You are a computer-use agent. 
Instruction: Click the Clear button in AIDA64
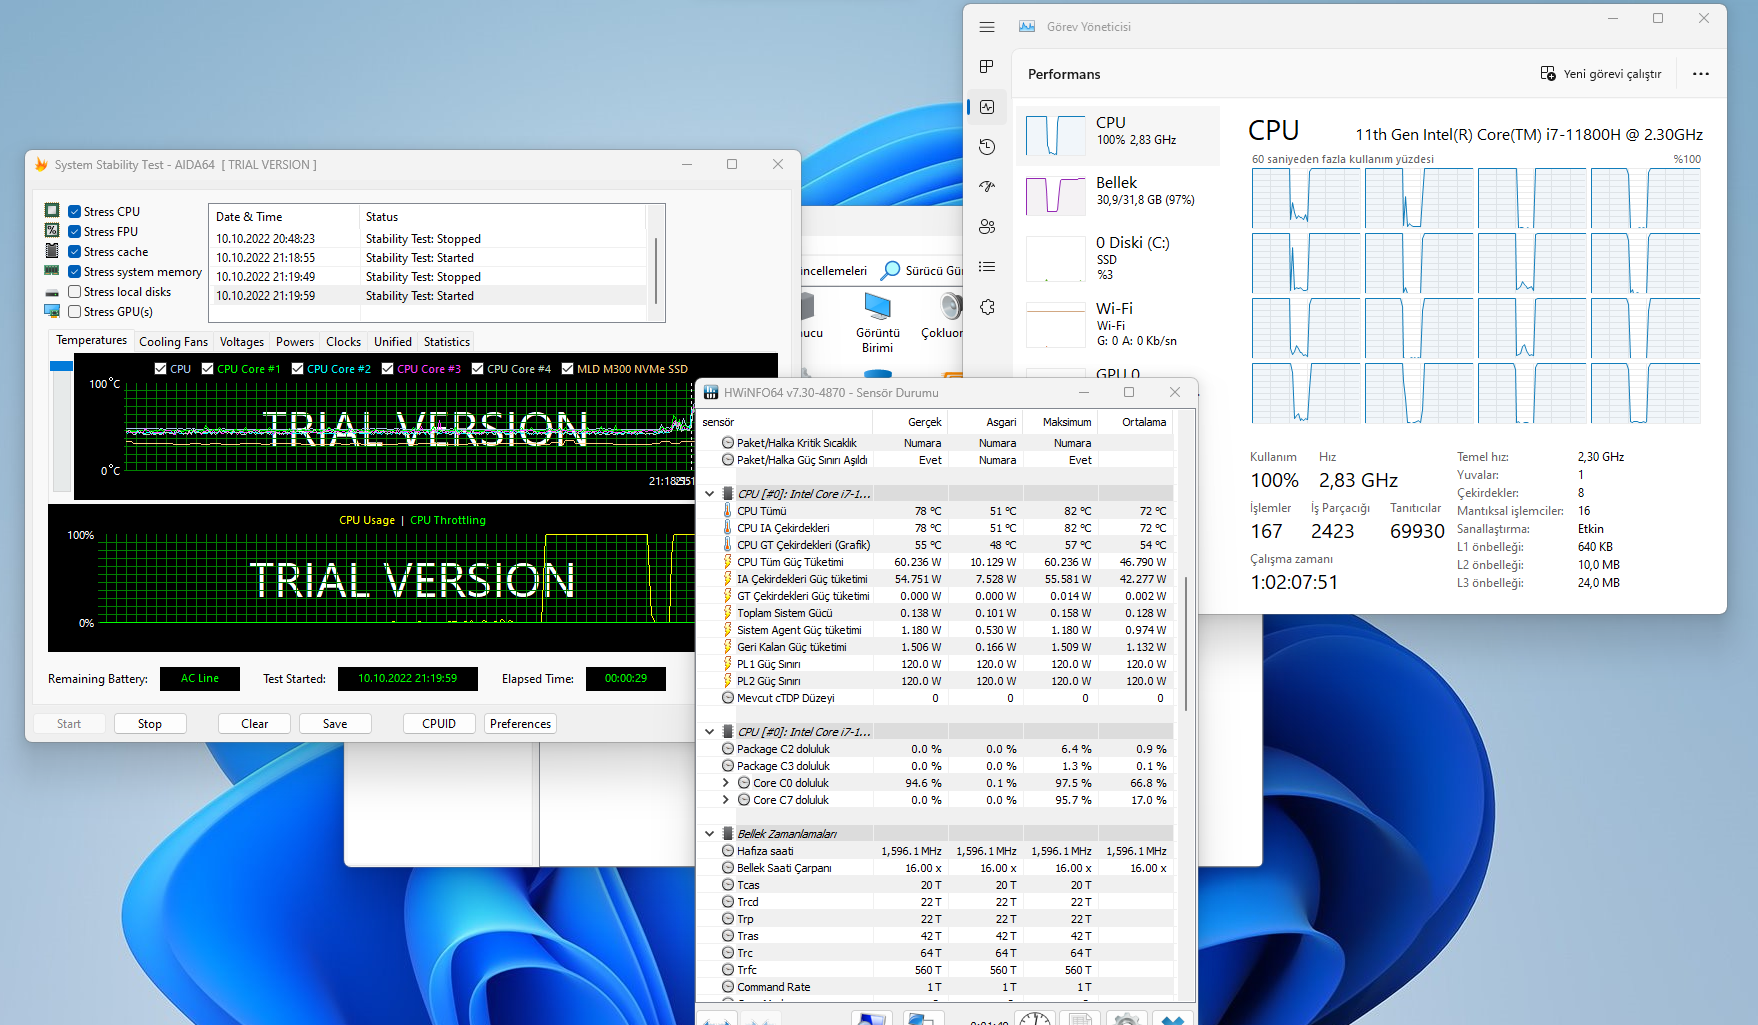[255, 724]
